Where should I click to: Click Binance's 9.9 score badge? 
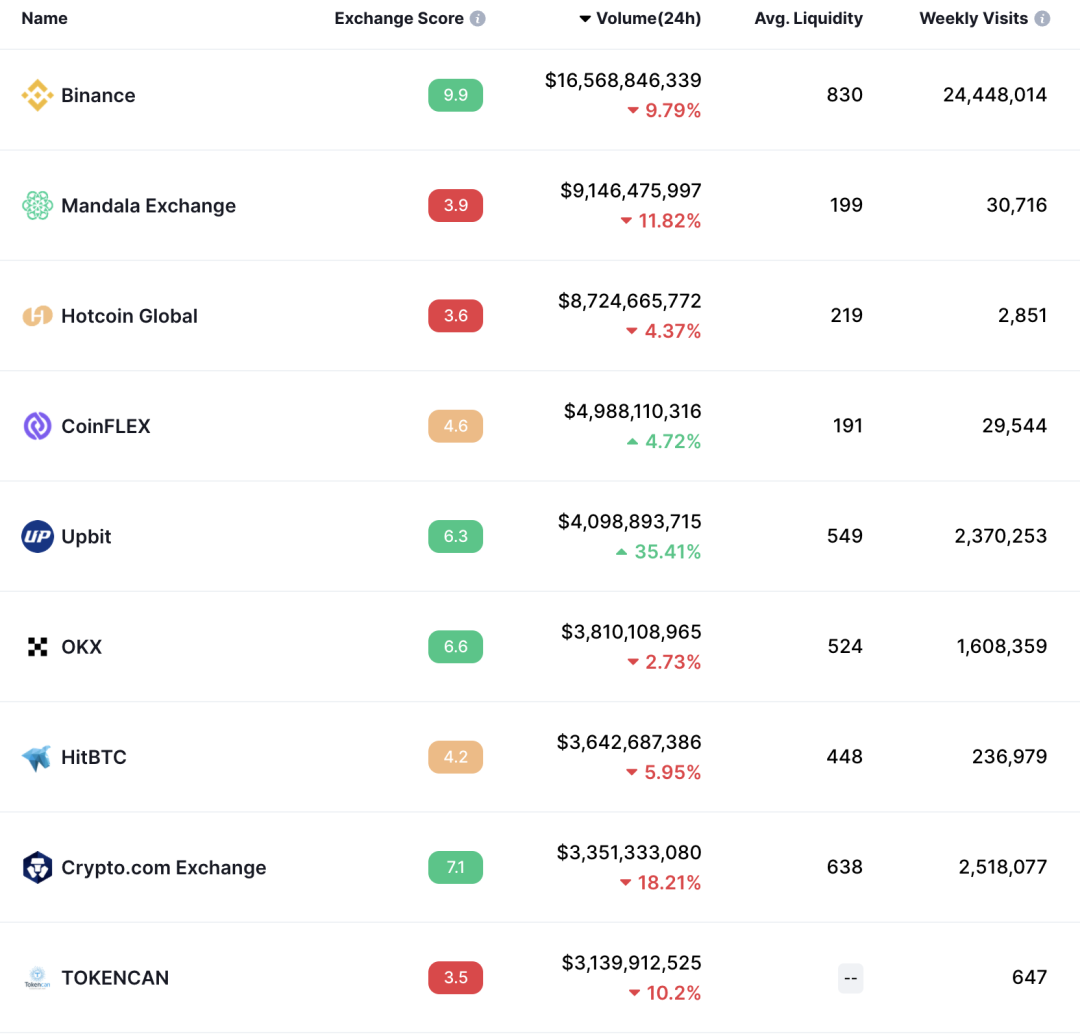point(455,95)
